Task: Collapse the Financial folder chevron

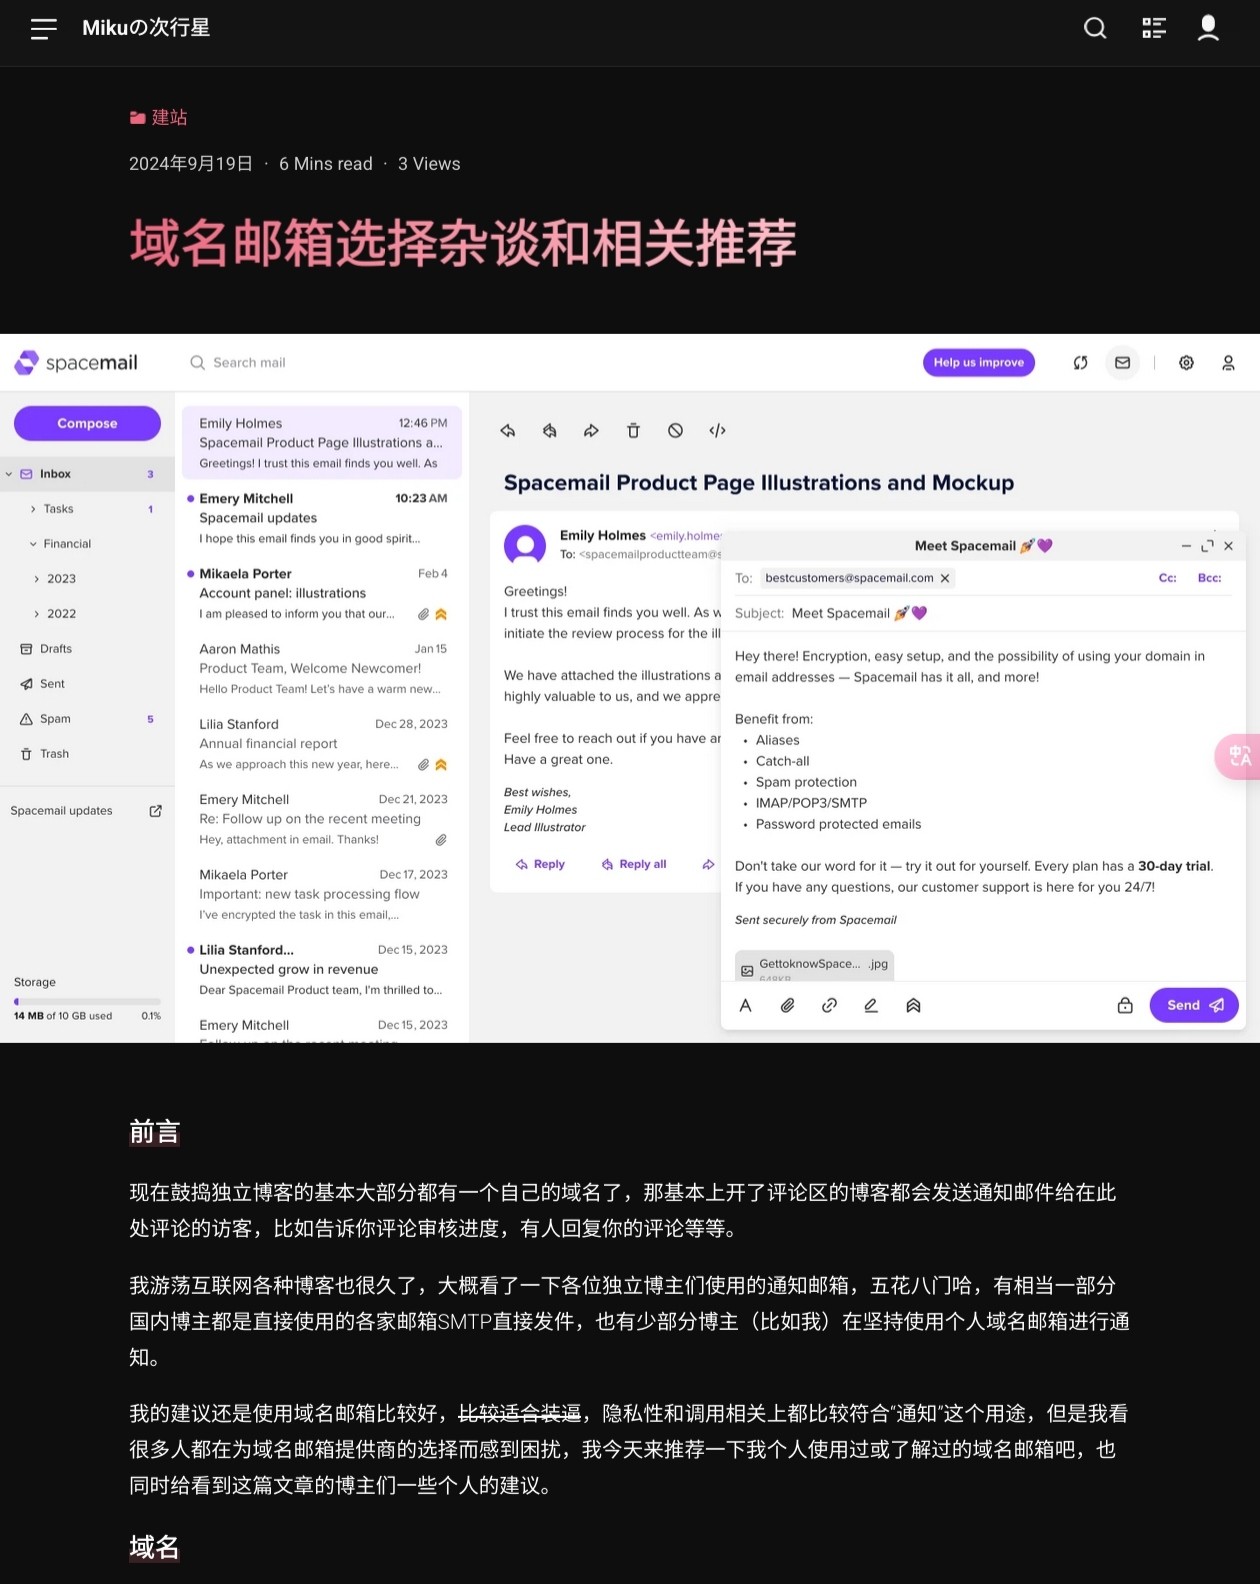Action: (33, 544)
